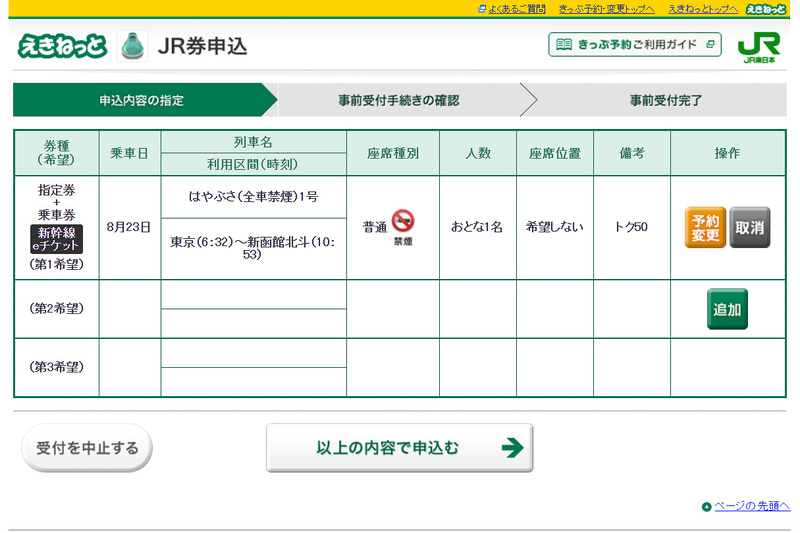Click the 券種(希望) column header

(x=56, y=153)
